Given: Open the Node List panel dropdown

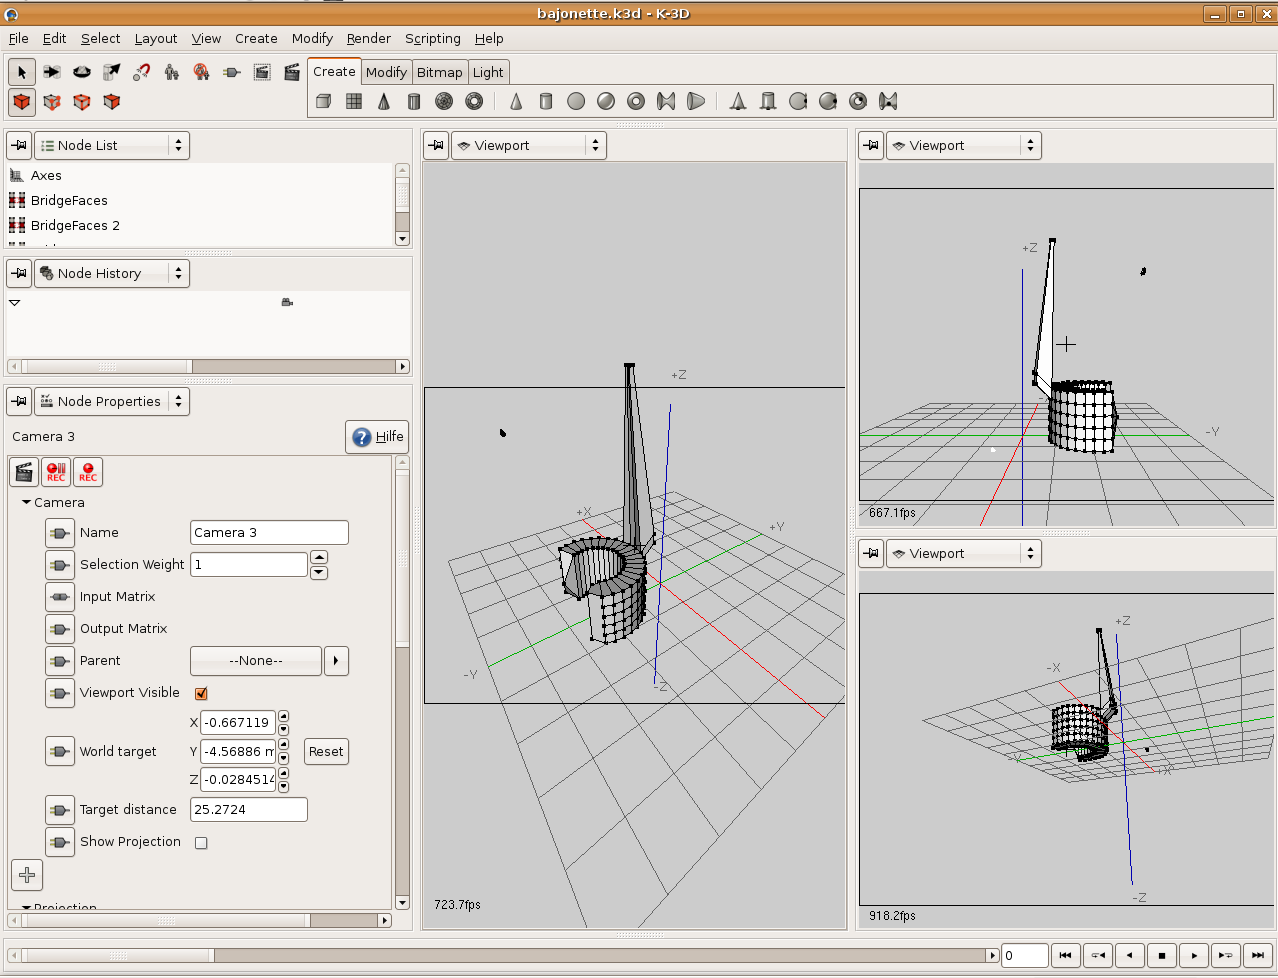Looking at the screenshot, I should (x=112, y=145).
